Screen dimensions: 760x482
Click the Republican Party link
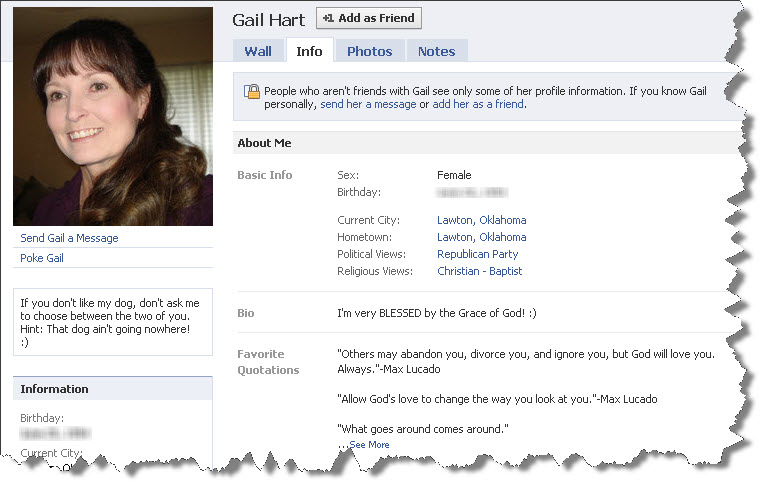pyautogui.click(x=477, y=254)
